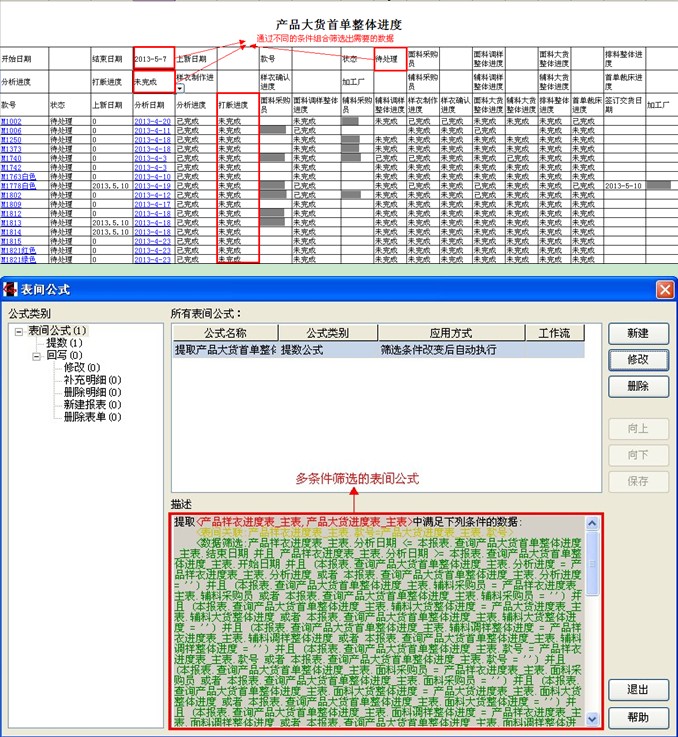
Task: Select 新建报表 (0) tree item
Action: pyautogui.click(x=91, y=404)
